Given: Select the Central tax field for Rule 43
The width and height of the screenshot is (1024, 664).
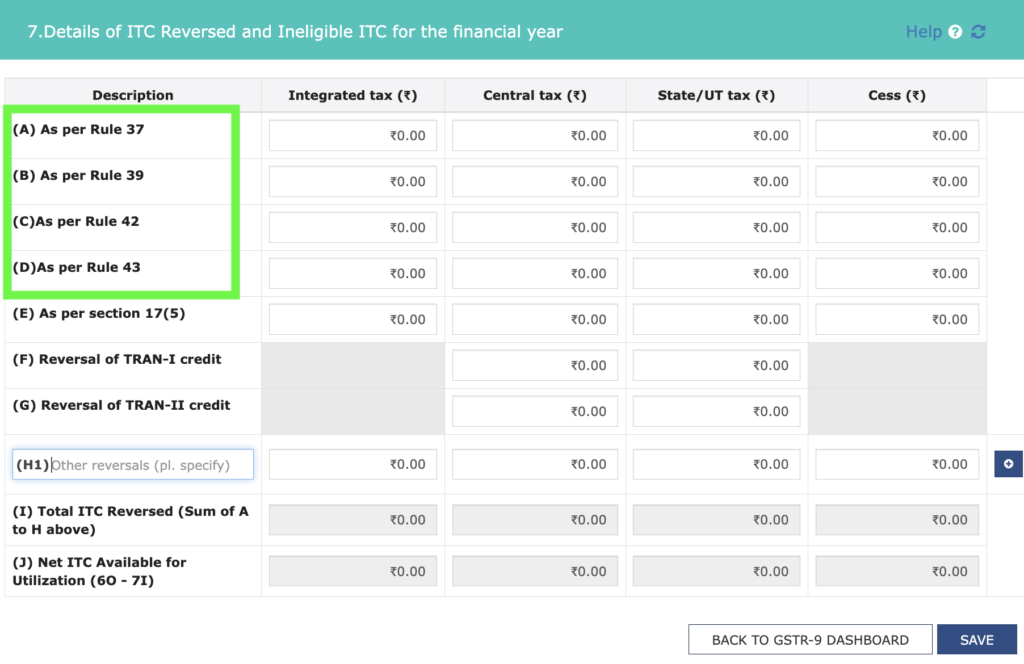Looking at the screenshot, I should click(534, 273).
